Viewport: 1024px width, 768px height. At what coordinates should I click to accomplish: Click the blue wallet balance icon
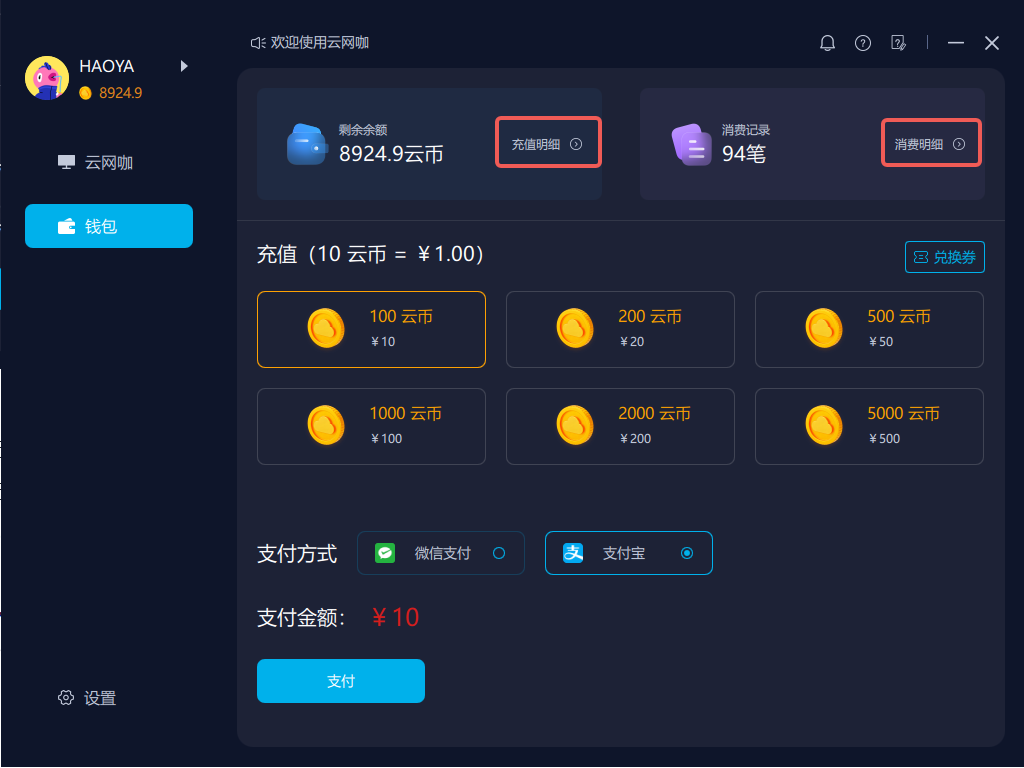306,144
